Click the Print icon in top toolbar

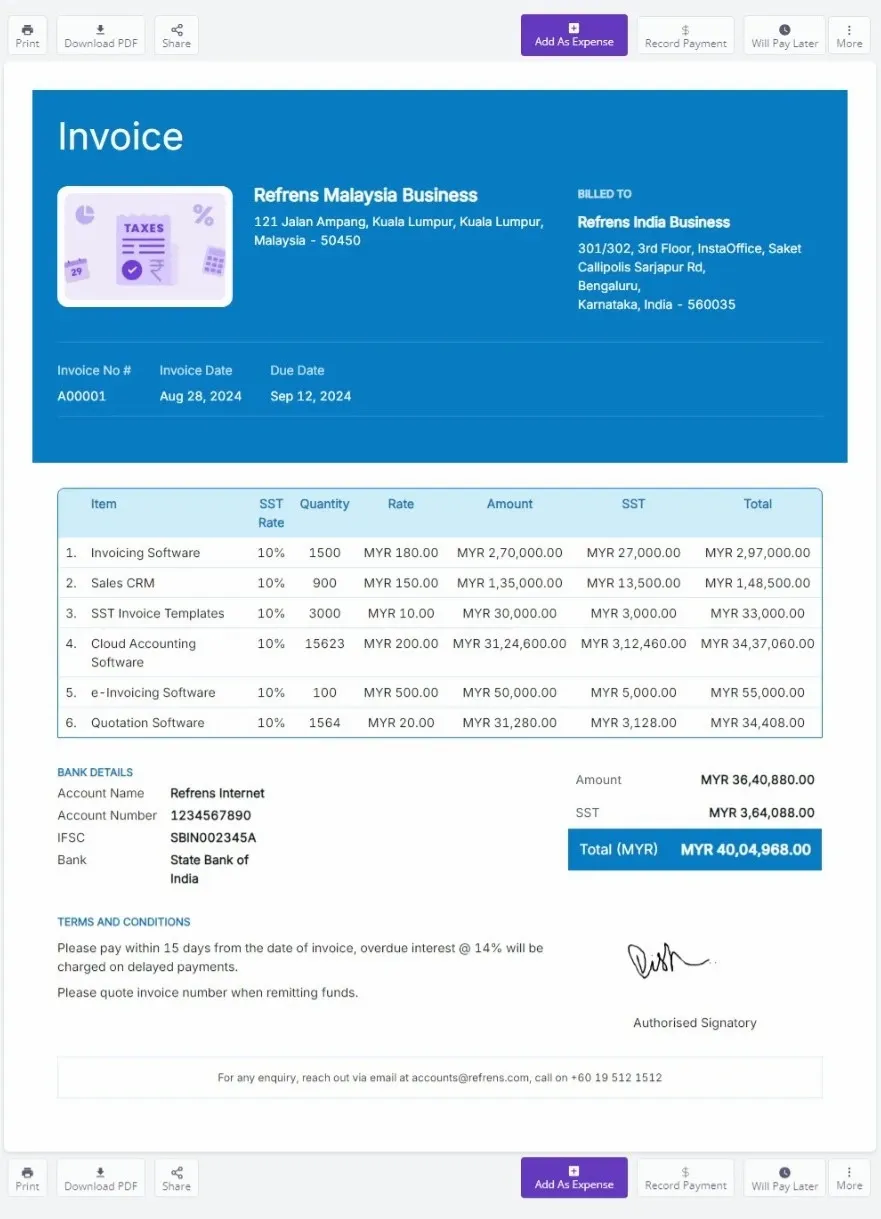[x=27, y=35]
